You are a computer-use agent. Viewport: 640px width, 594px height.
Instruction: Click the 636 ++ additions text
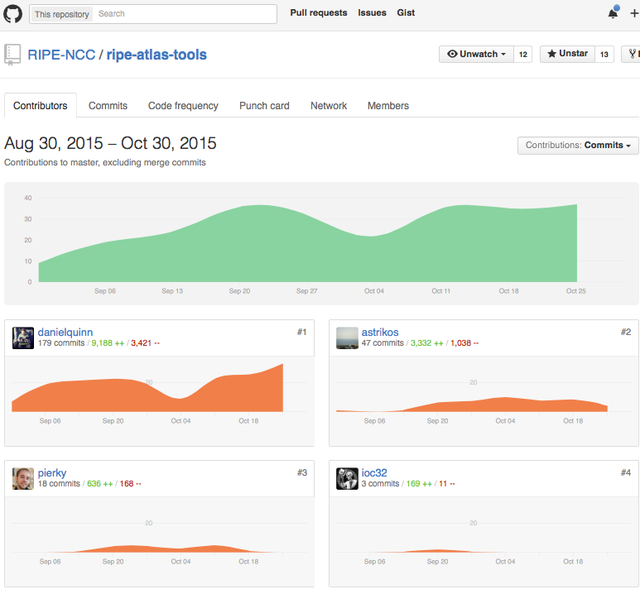click(x=100, y=484)
